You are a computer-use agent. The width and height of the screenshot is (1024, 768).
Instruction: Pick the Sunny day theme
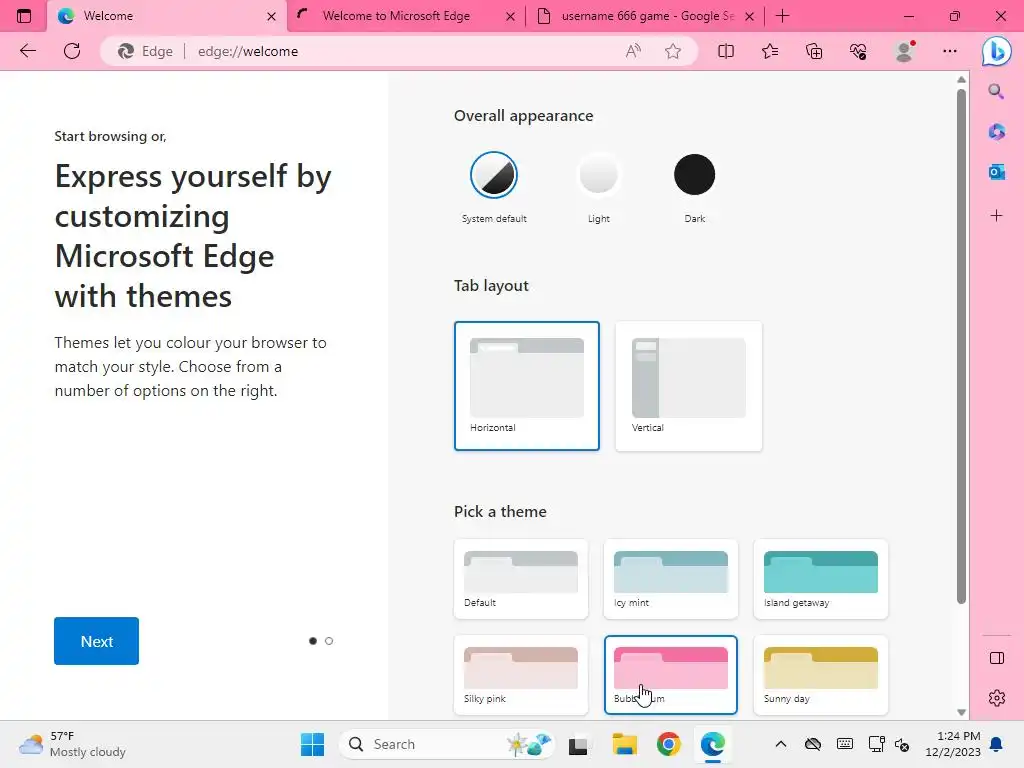pos(821,675)
